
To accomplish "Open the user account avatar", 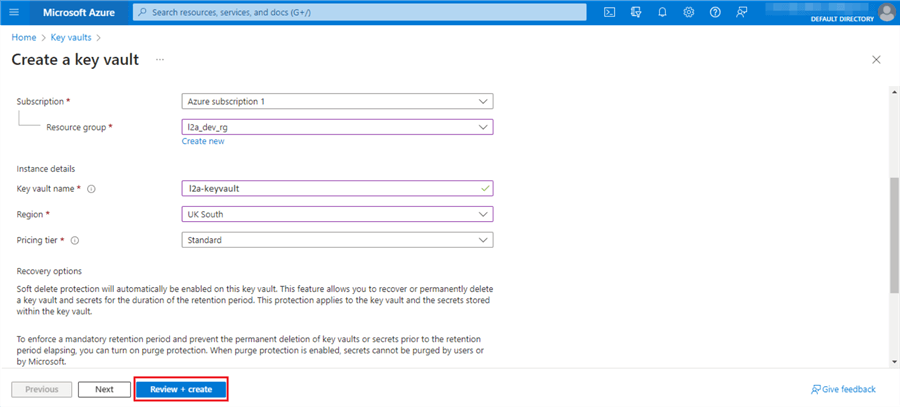I will pos(887,12).
